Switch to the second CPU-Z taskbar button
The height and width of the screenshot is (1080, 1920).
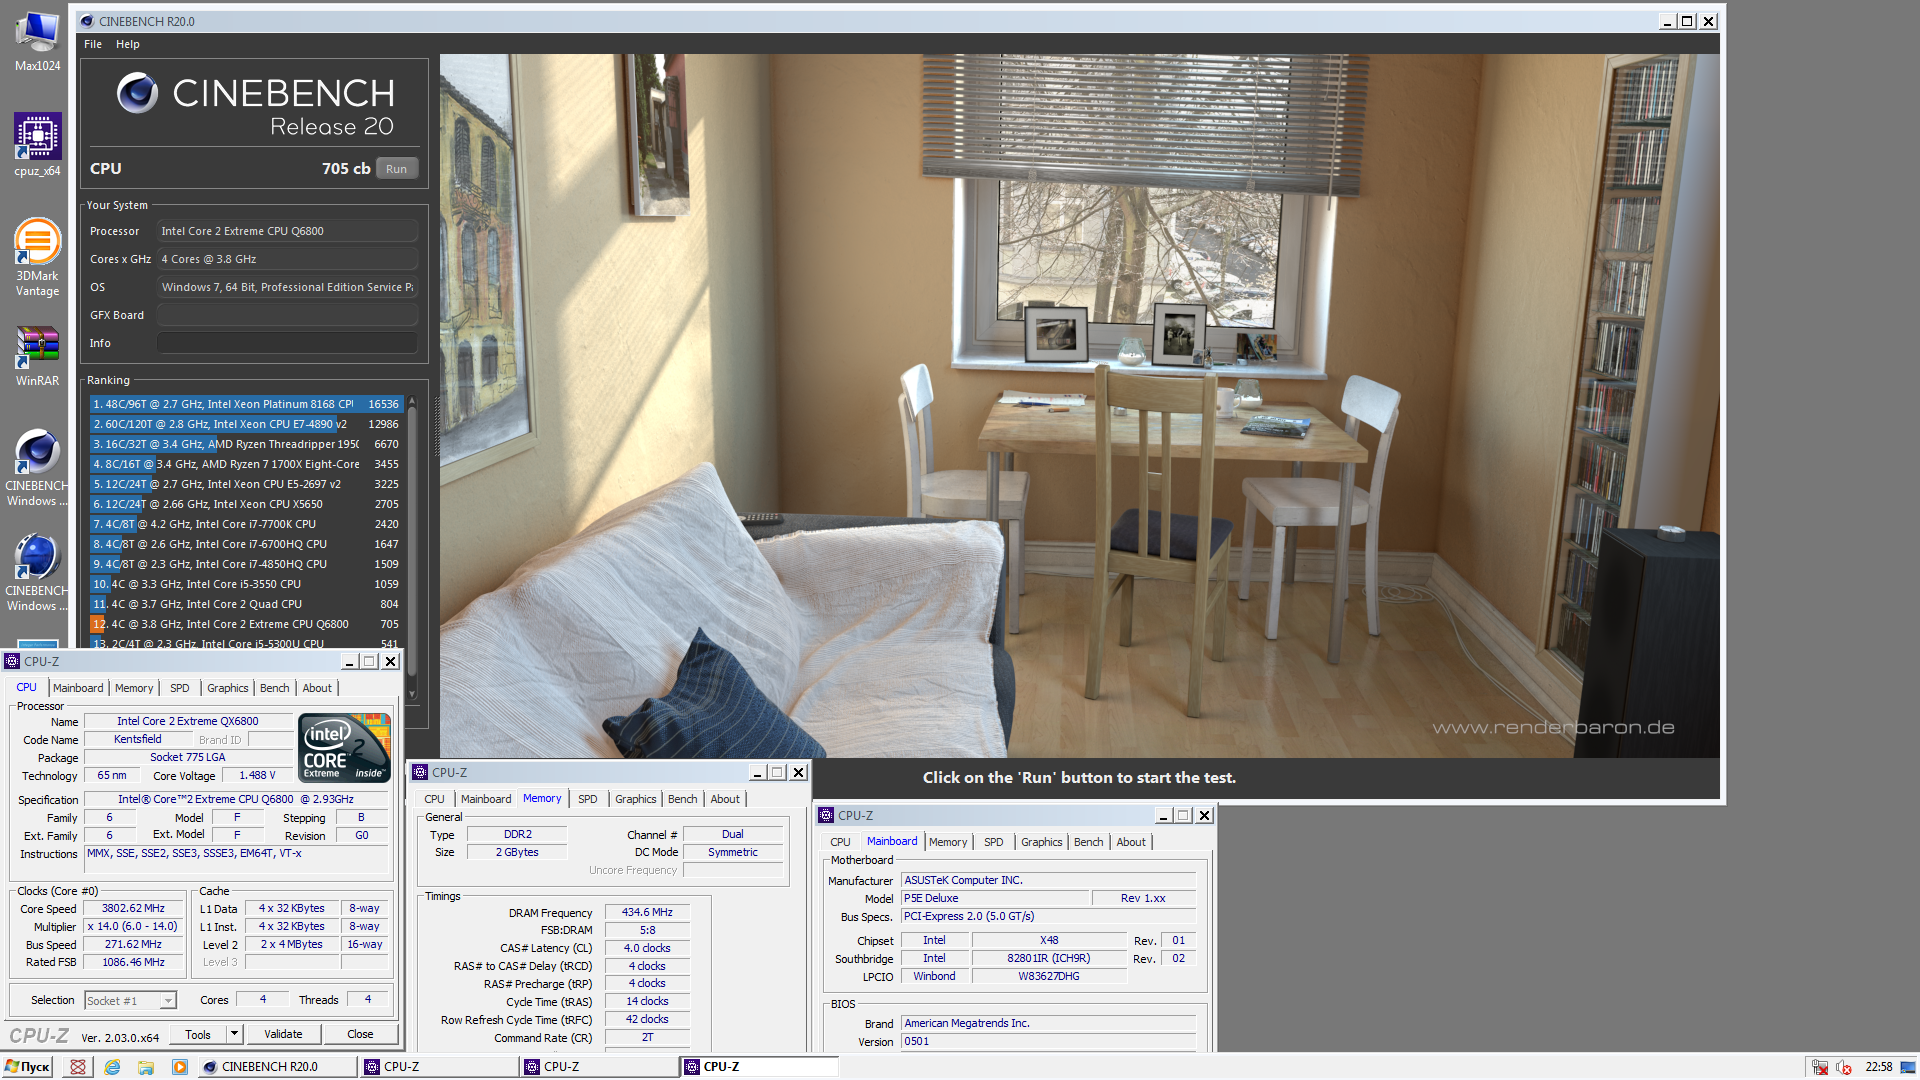click(x=600, y=1067)
